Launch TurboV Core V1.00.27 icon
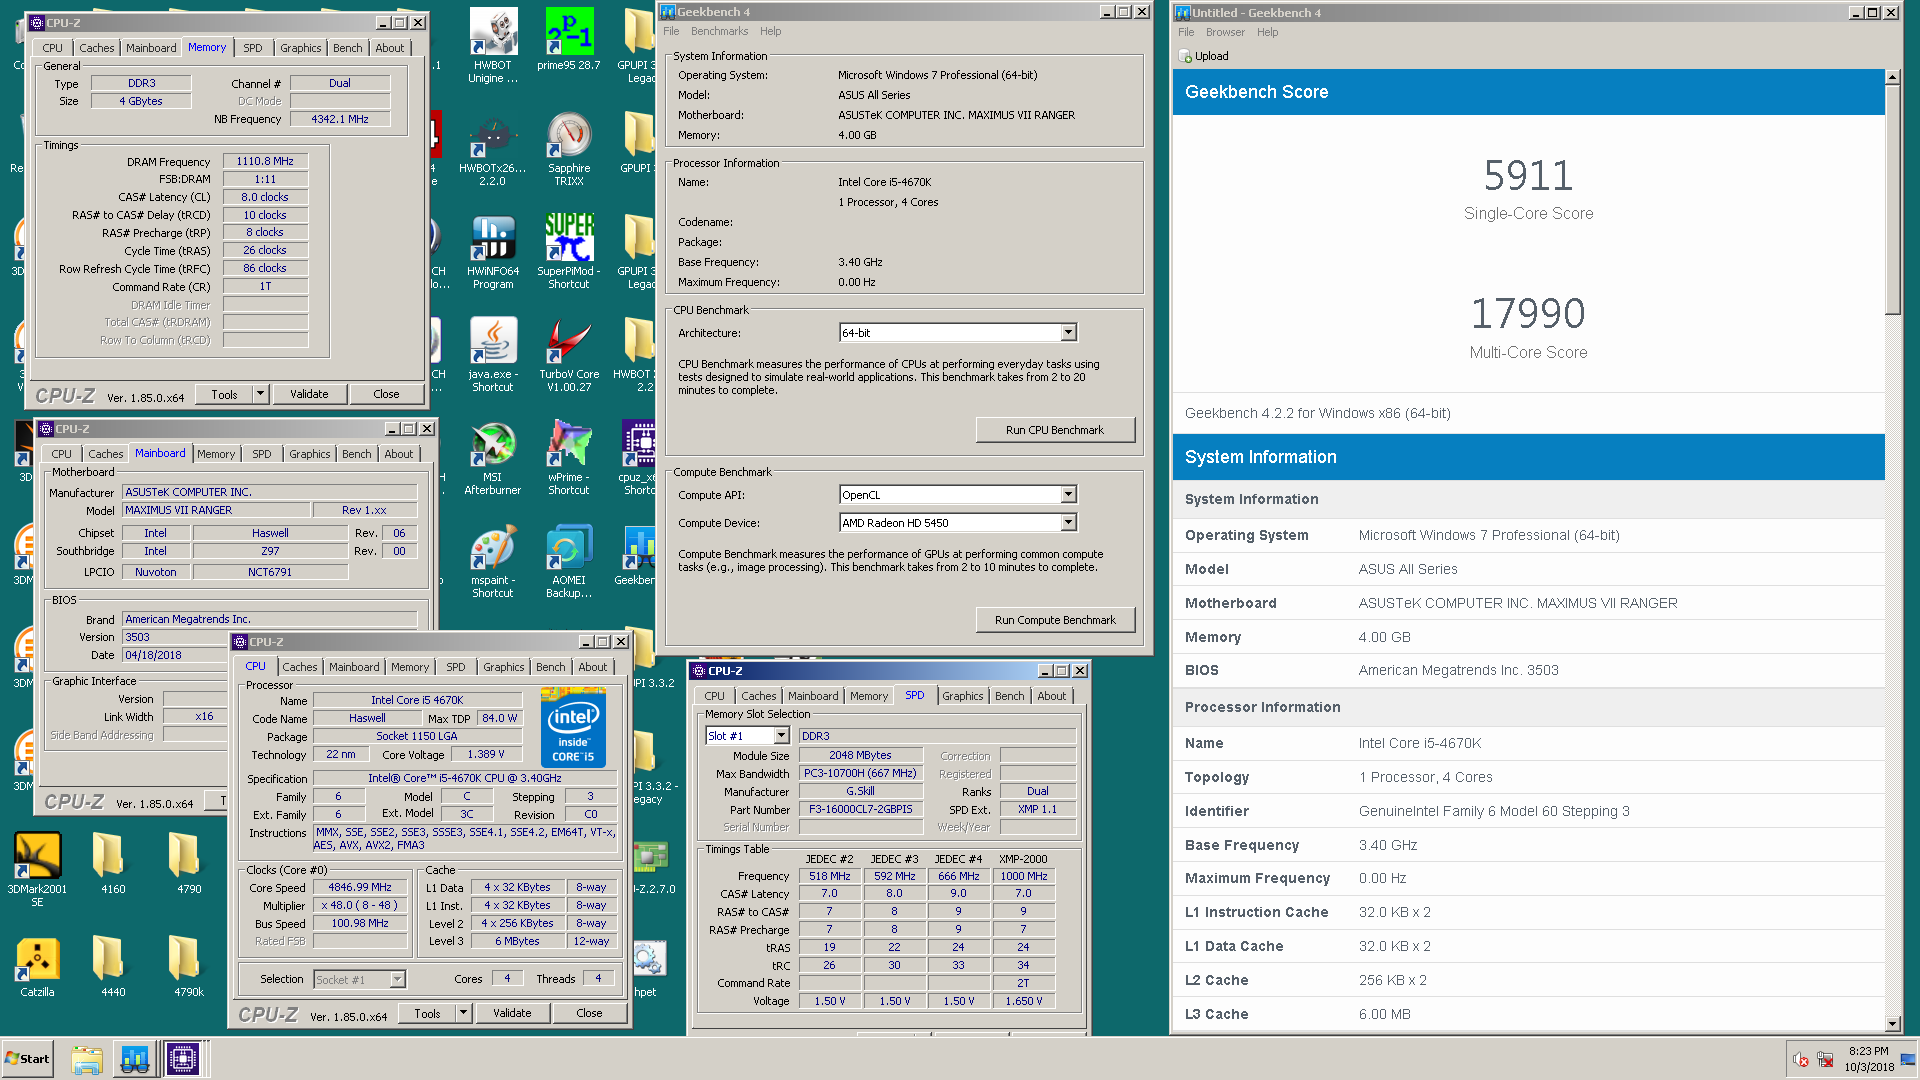This screenshot has width=1920, height=1080. coord(569,356)
